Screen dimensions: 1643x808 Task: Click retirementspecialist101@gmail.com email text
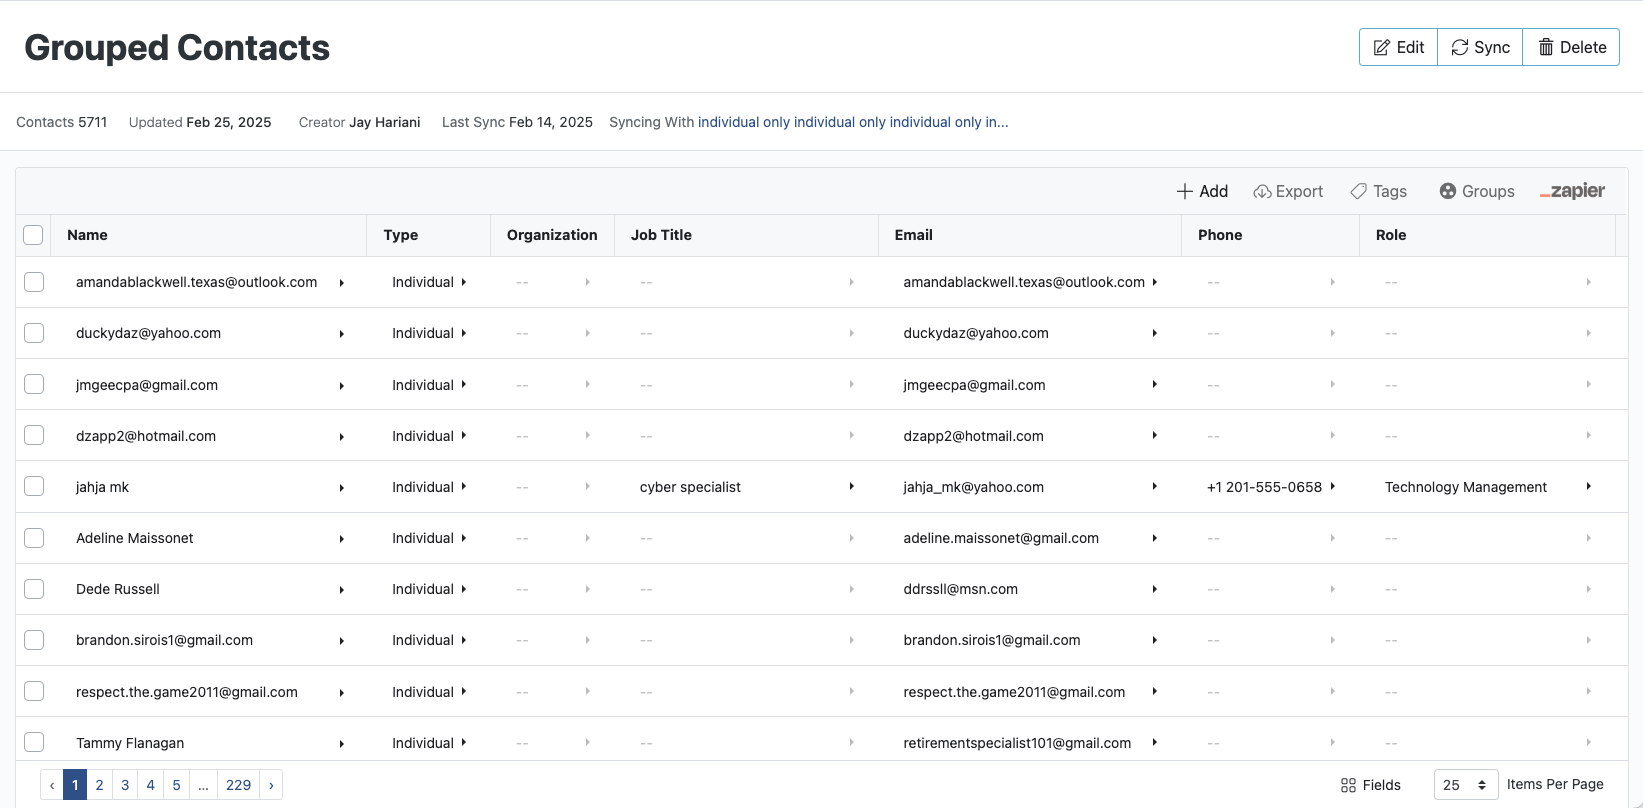click(x=1017, y=743)
